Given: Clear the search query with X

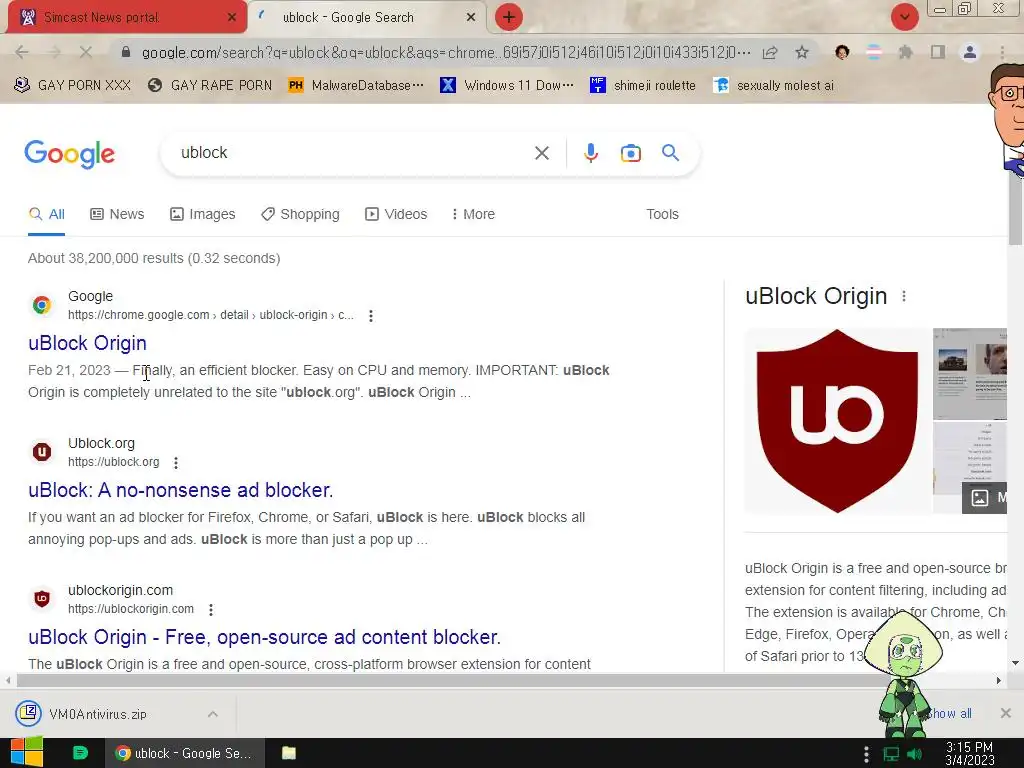Looking at the screenshot, I should 541,153.
